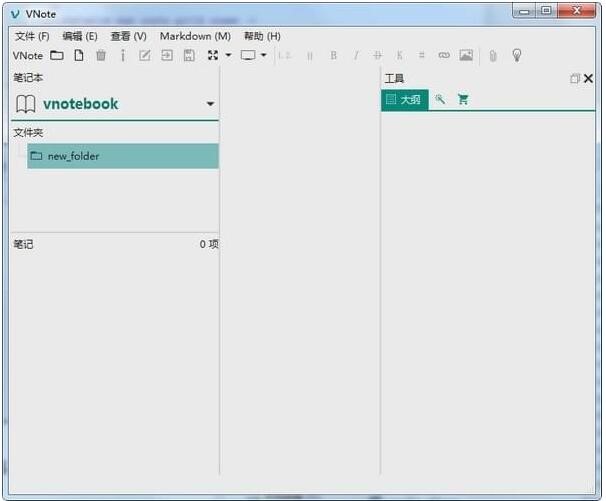Open the vnotebook notebook dropdown
Viewport: 606px width, 501px height.
[x=210, y=104]
